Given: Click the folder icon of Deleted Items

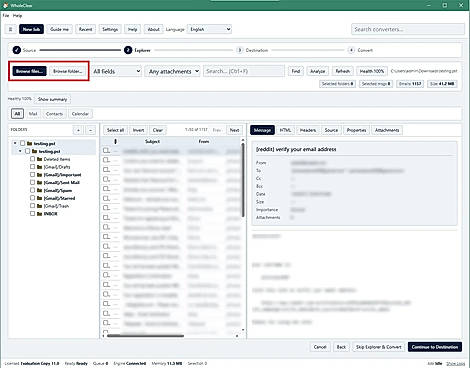Looking at the screenshot, I should pos(39,159).
